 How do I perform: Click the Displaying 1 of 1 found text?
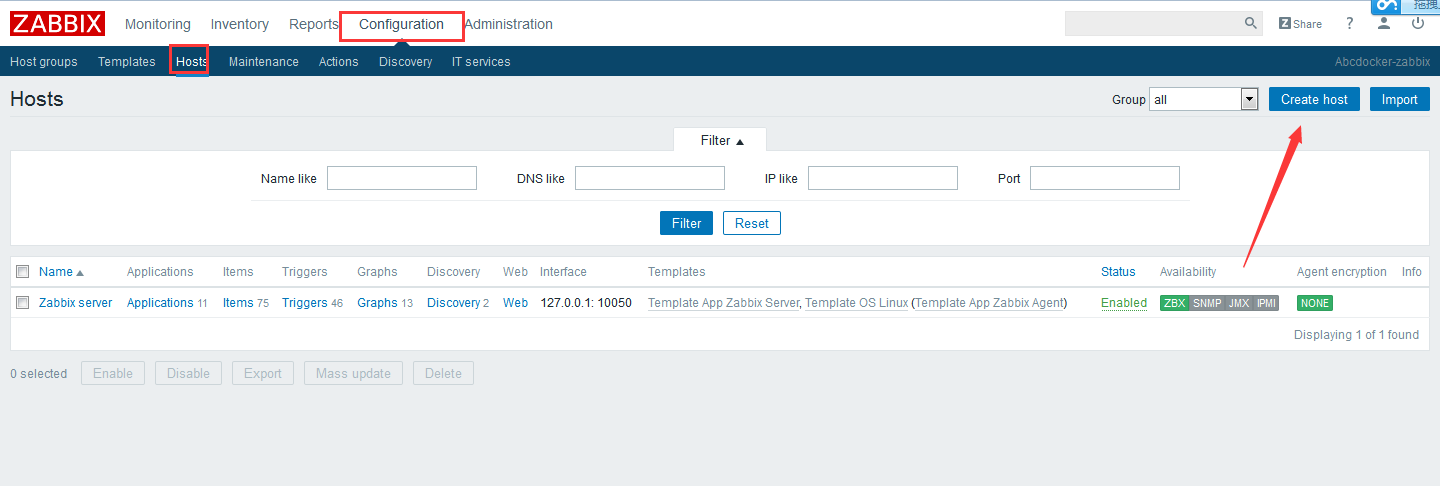point(1356,335)
